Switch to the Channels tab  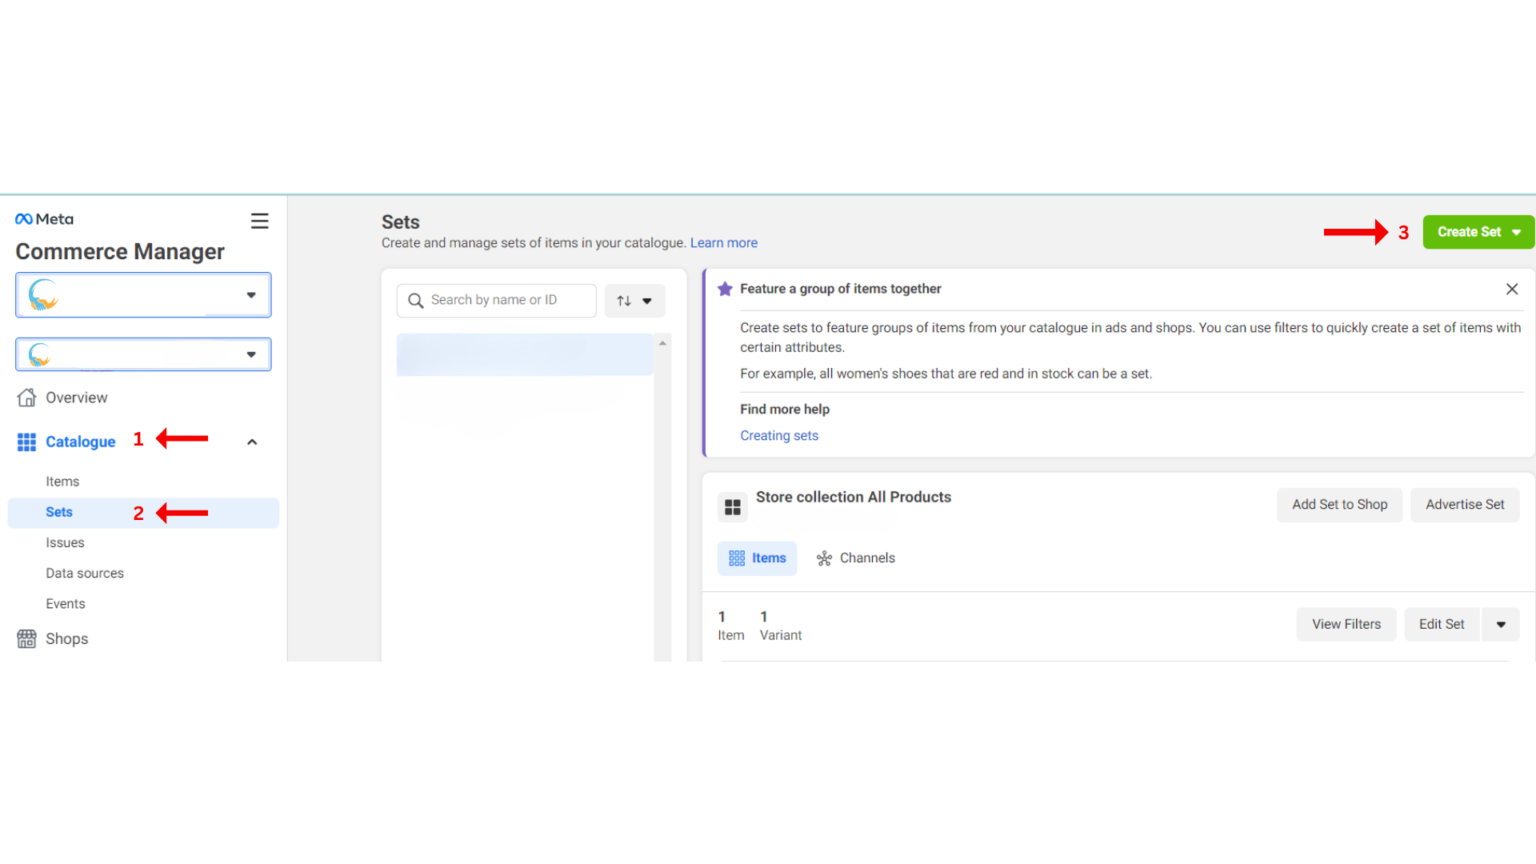tap(855, 558)
